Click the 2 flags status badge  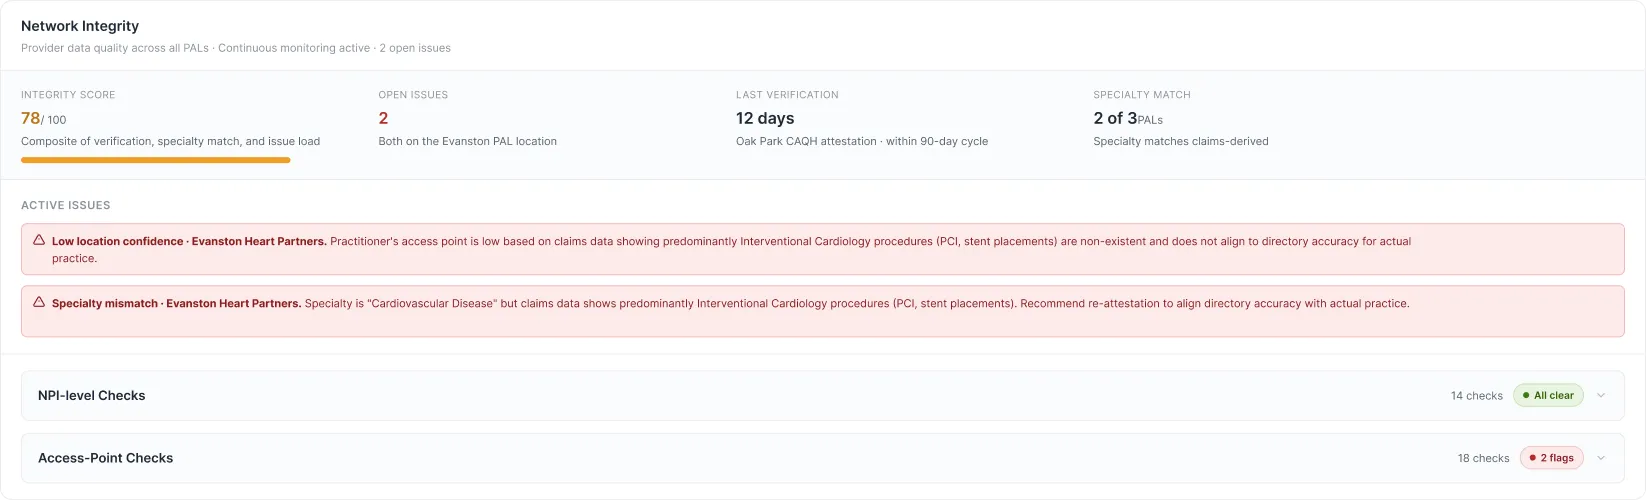point(1552,458)
